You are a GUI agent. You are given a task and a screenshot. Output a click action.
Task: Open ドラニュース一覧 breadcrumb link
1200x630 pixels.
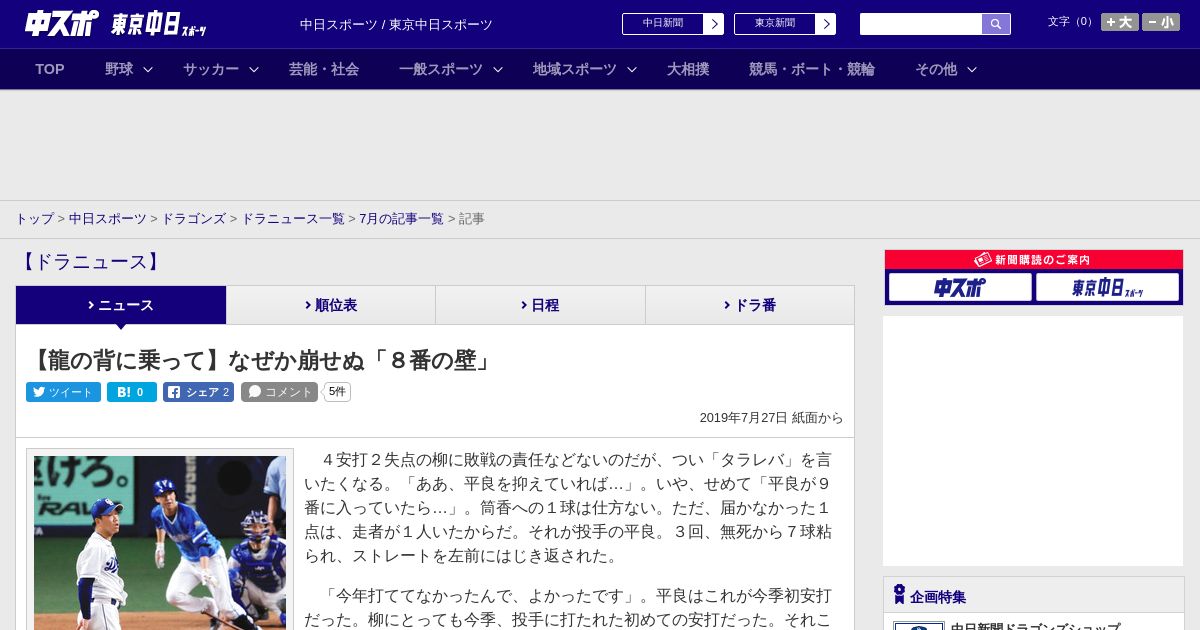pyautogui.click(x=293, y=219)
